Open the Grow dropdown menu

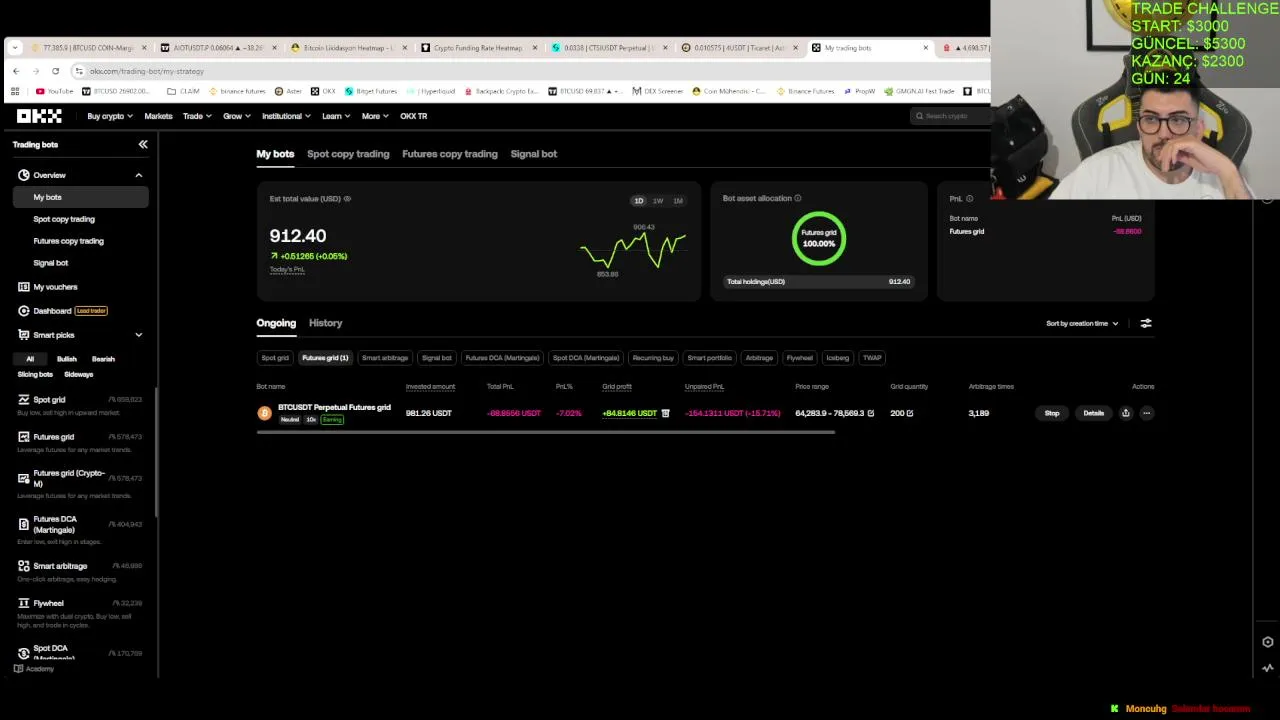[x=236, y=116]
